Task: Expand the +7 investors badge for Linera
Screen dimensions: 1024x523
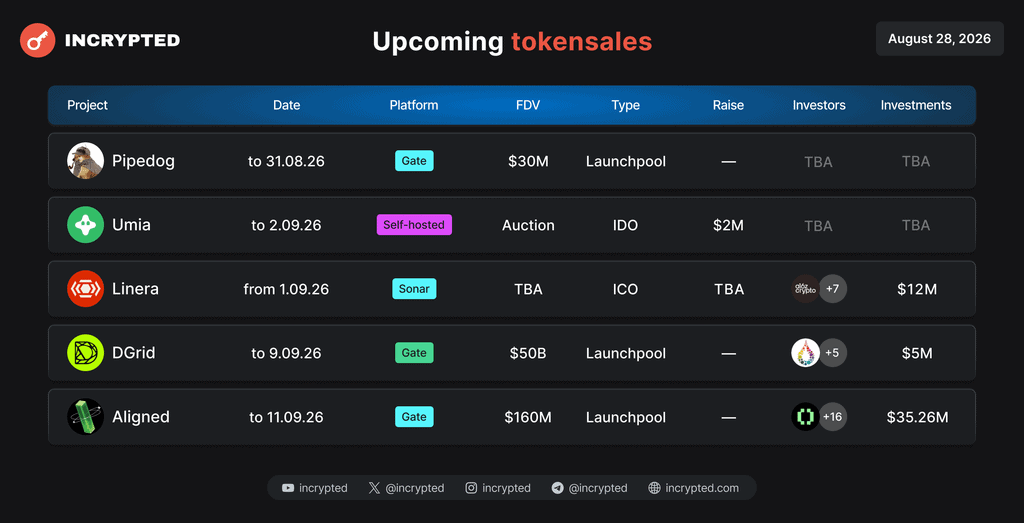Action: click(x=833, y=289)
